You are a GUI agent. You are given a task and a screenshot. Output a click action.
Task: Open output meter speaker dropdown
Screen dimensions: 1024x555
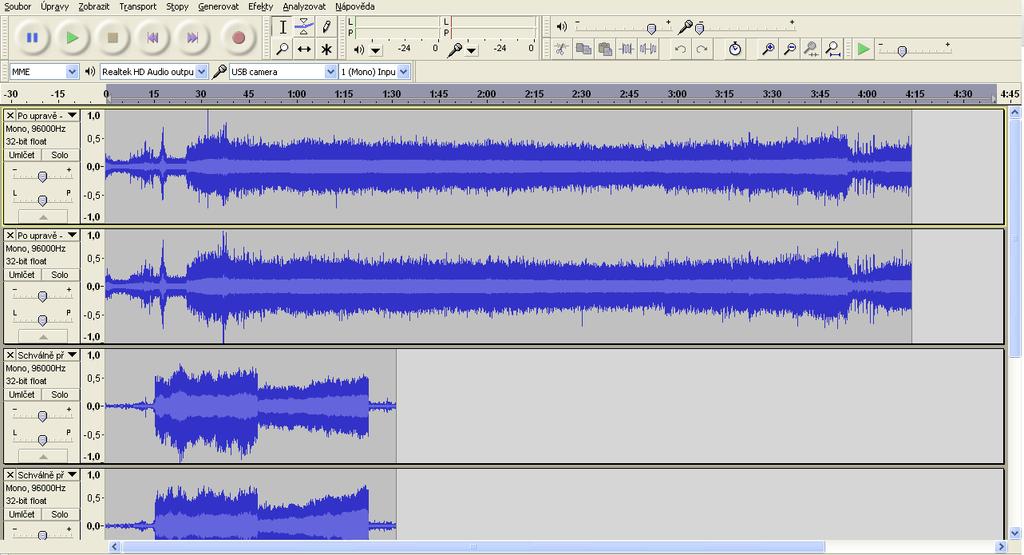[376, 50]
